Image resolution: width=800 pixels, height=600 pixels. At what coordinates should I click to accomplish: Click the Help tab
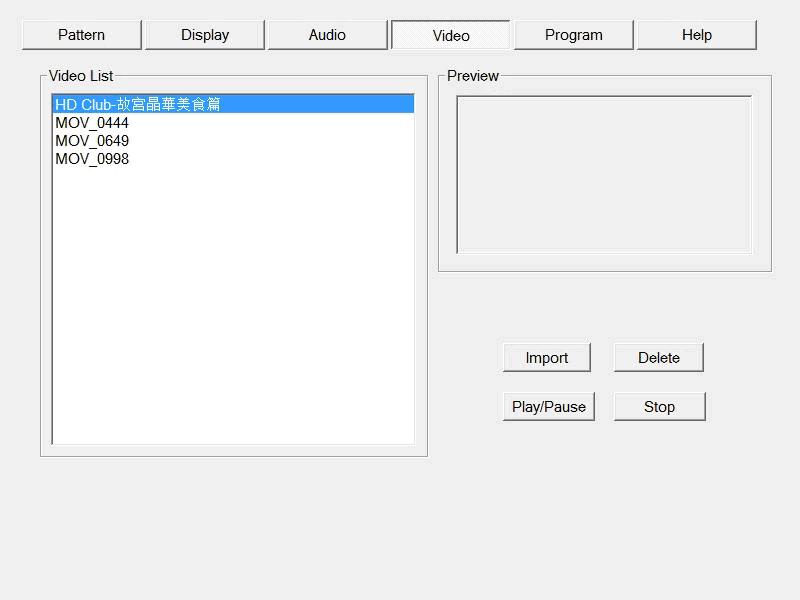[x=697, y=35]
